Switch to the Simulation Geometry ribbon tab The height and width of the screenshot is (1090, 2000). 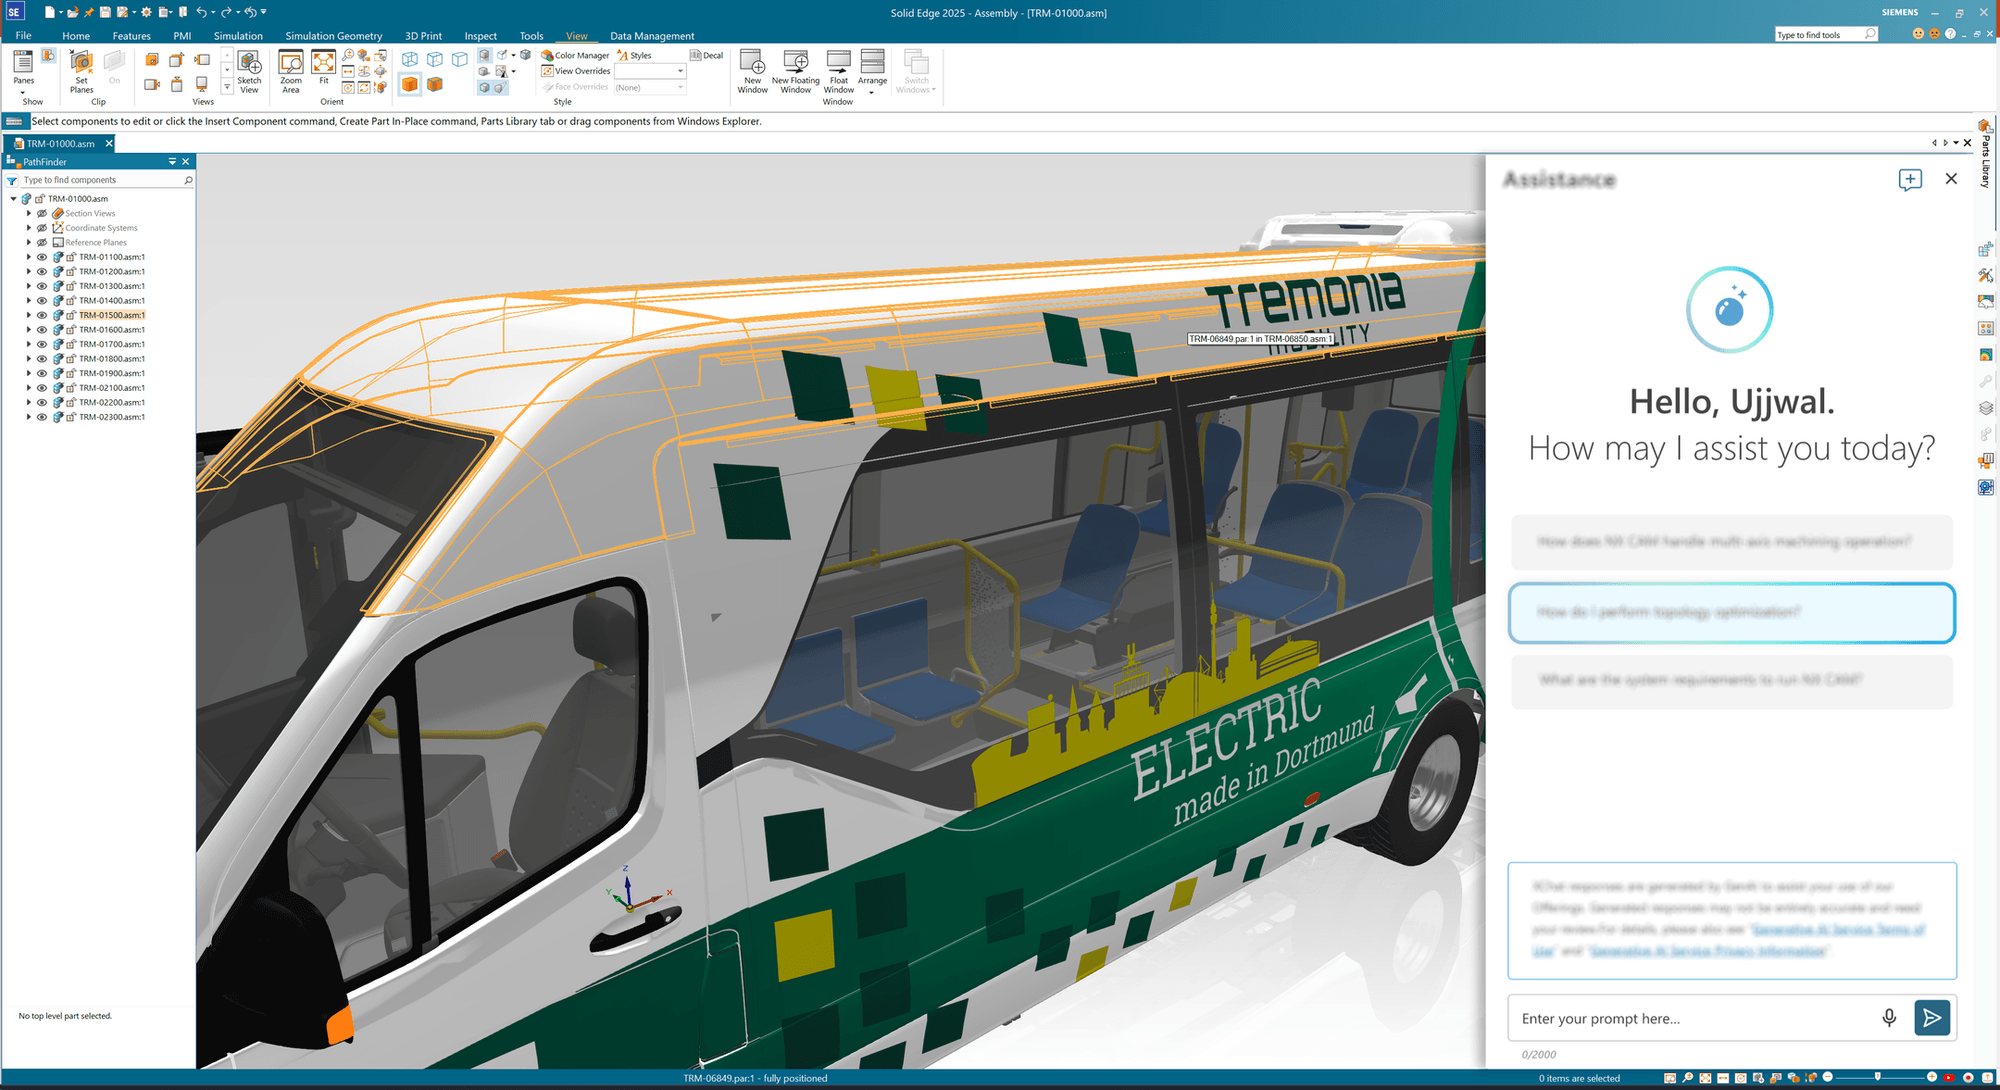[x=333, y=35]
